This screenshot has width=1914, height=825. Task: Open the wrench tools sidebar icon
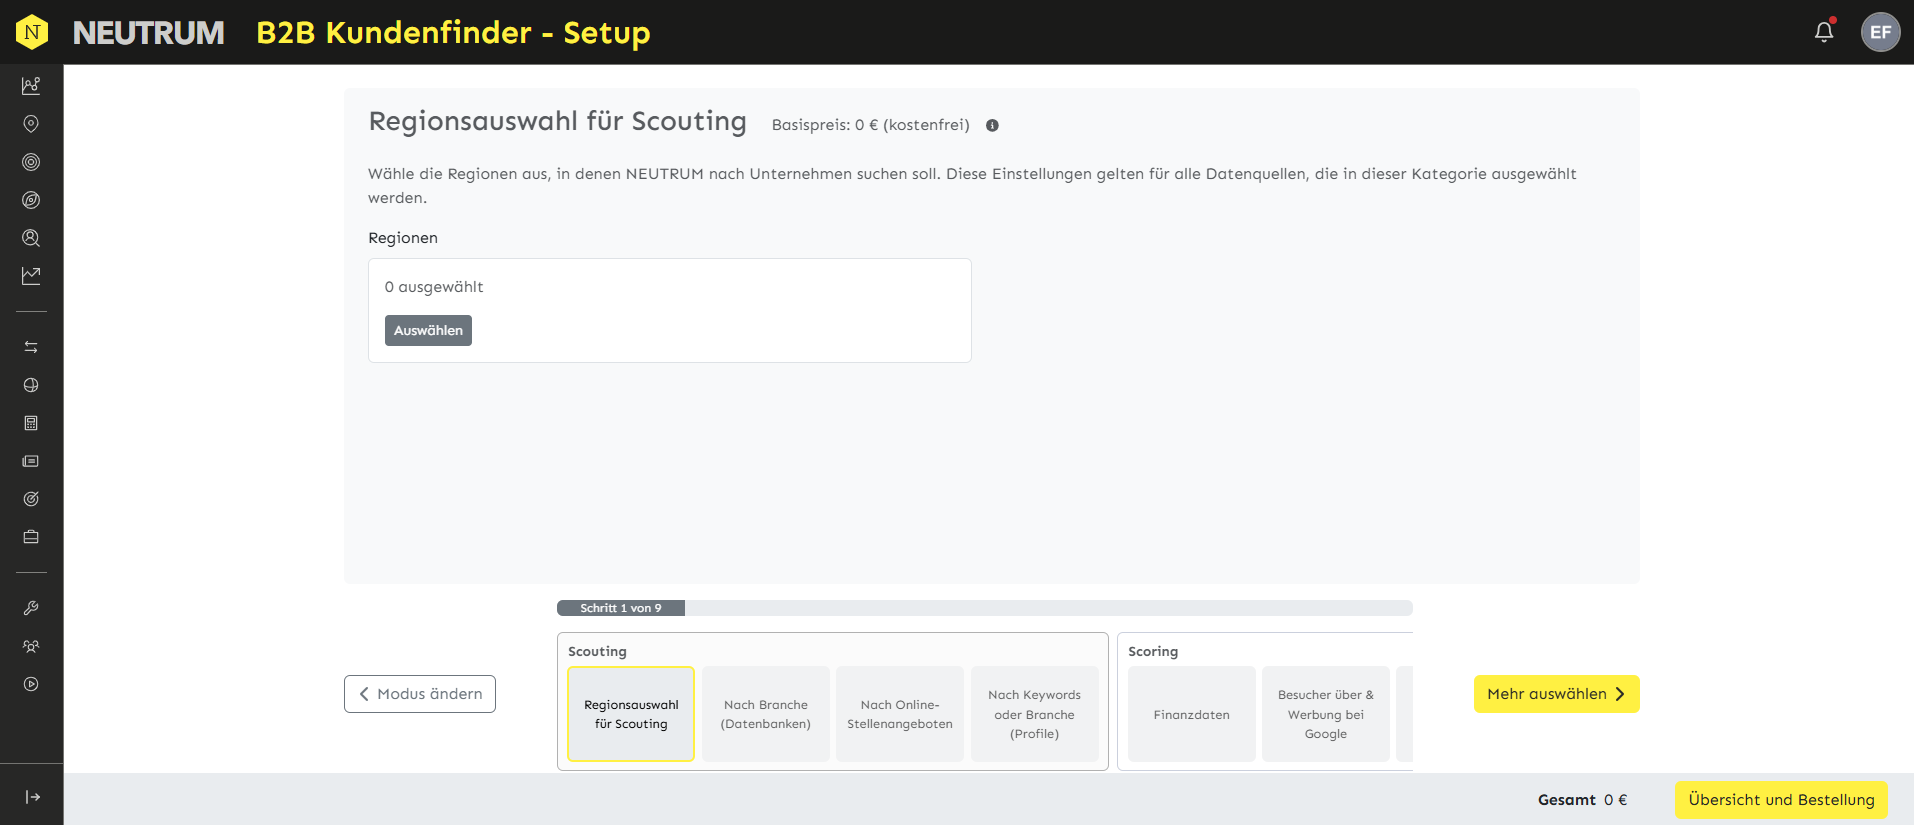tap(31, 608)
